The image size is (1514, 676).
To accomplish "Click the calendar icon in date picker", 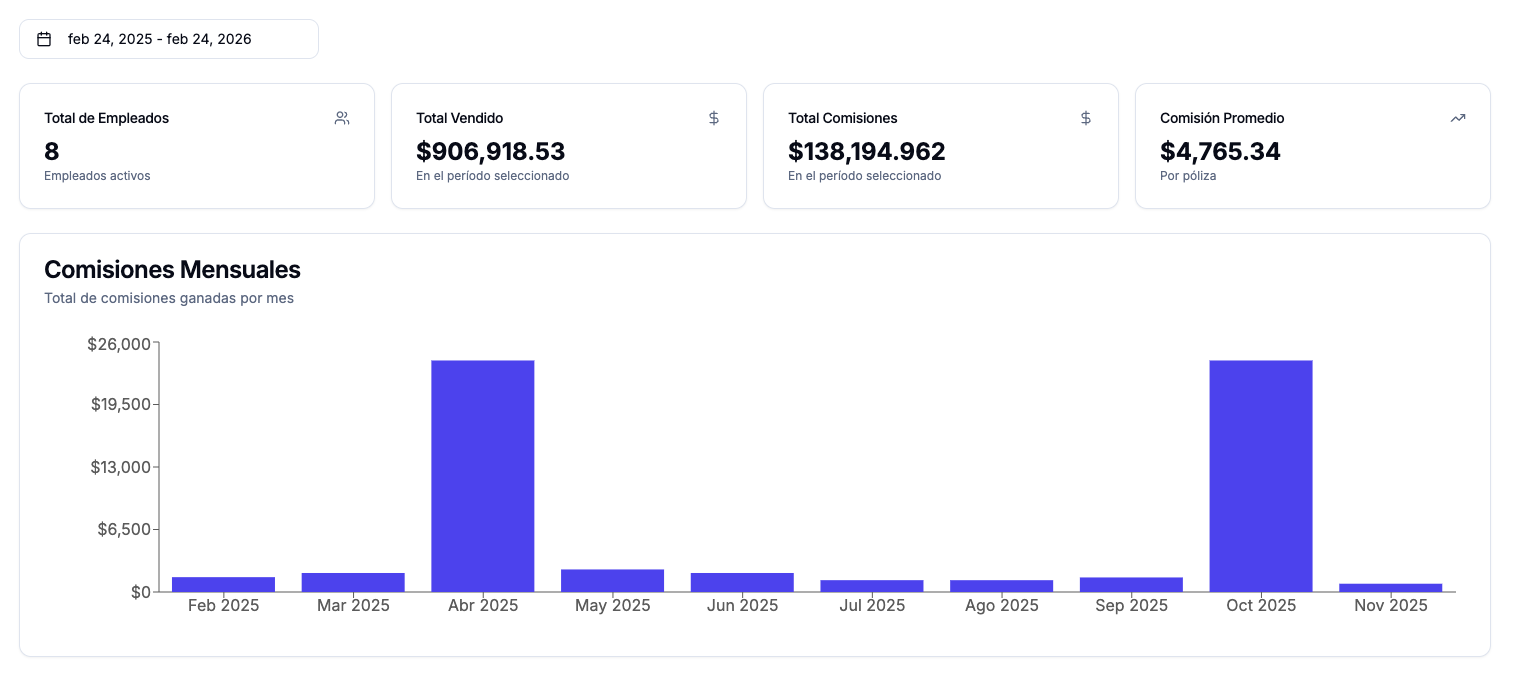I will (44, 39).
